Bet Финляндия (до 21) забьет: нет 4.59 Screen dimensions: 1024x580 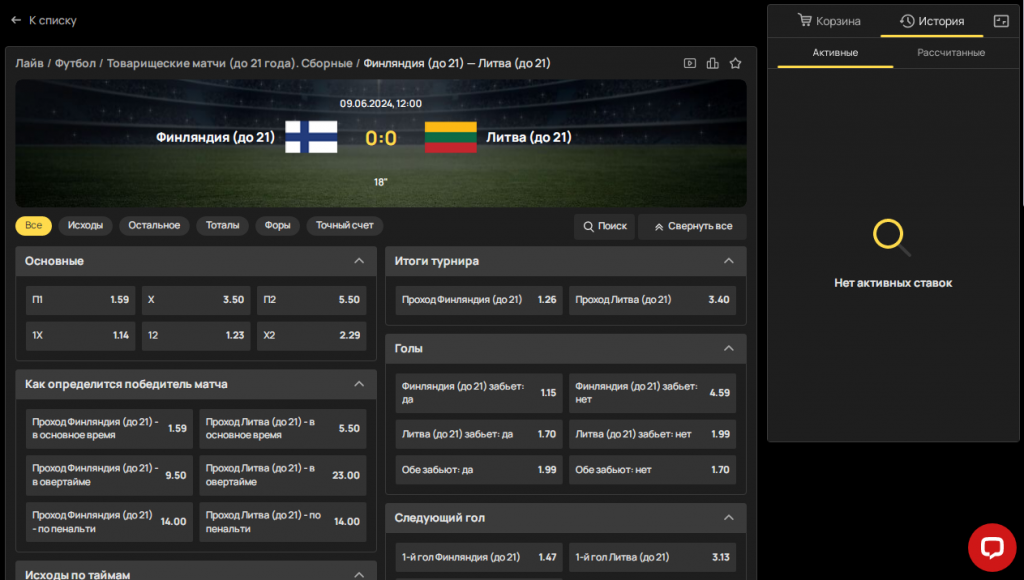tap(652, 393)
